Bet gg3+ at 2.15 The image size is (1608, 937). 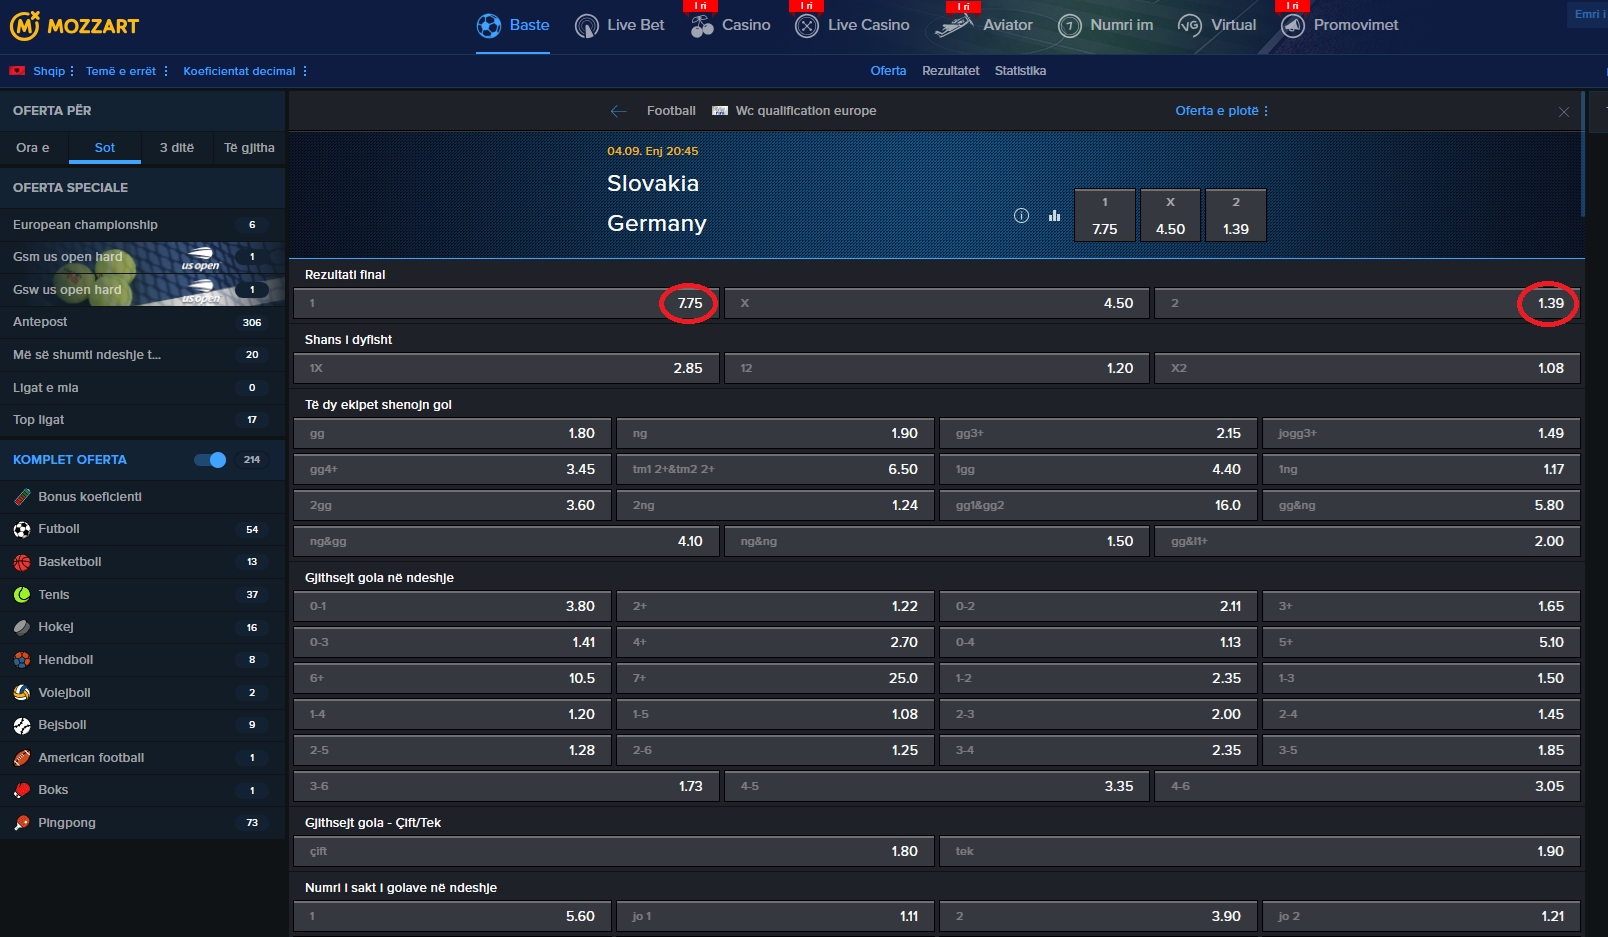1098,433
